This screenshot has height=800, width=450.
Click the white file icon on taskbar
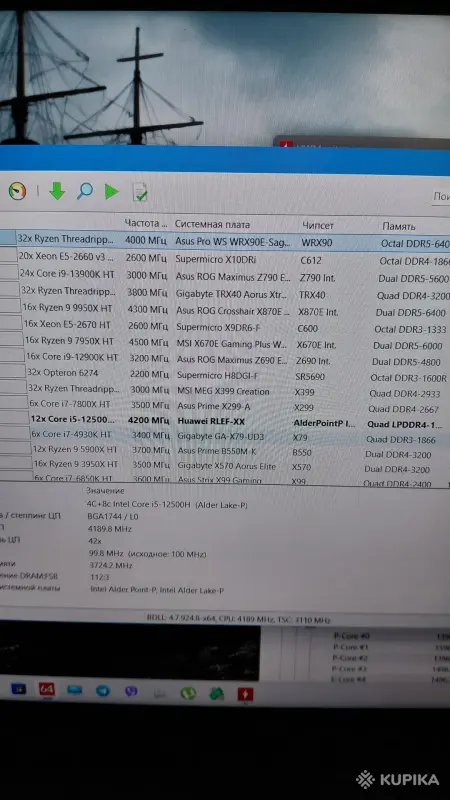point(160,692)
